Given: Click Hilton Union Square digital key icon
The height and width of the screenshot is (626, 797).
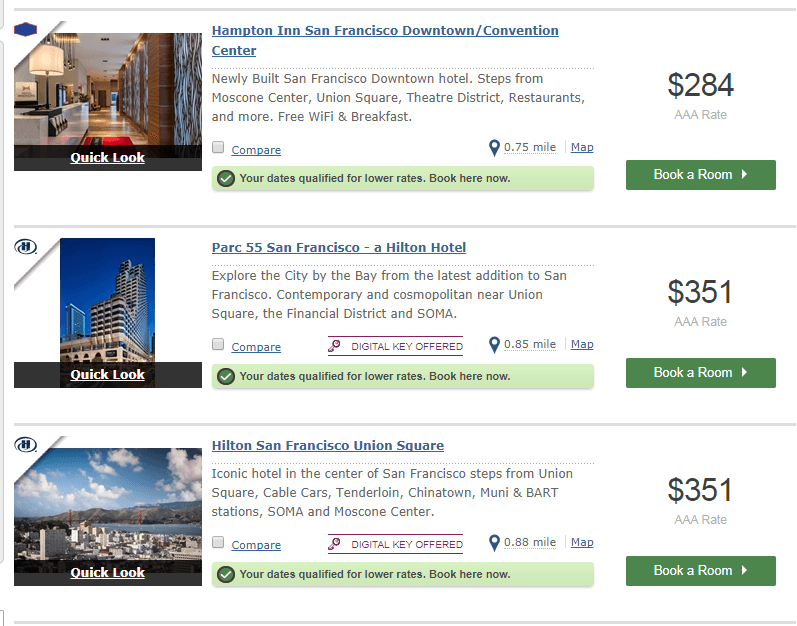Looking at the screenshot, I should (x=337, y=544).
